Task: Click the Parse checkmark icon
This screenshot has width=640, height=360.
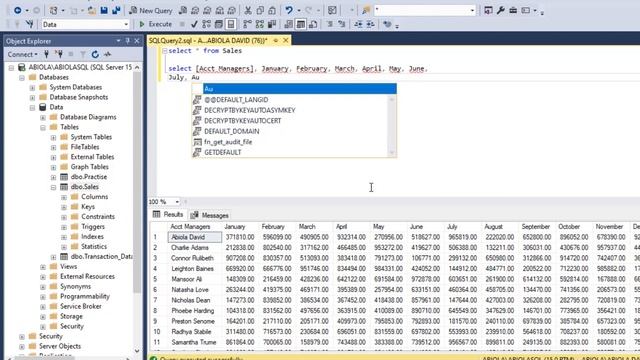Action: coord(194,24)
